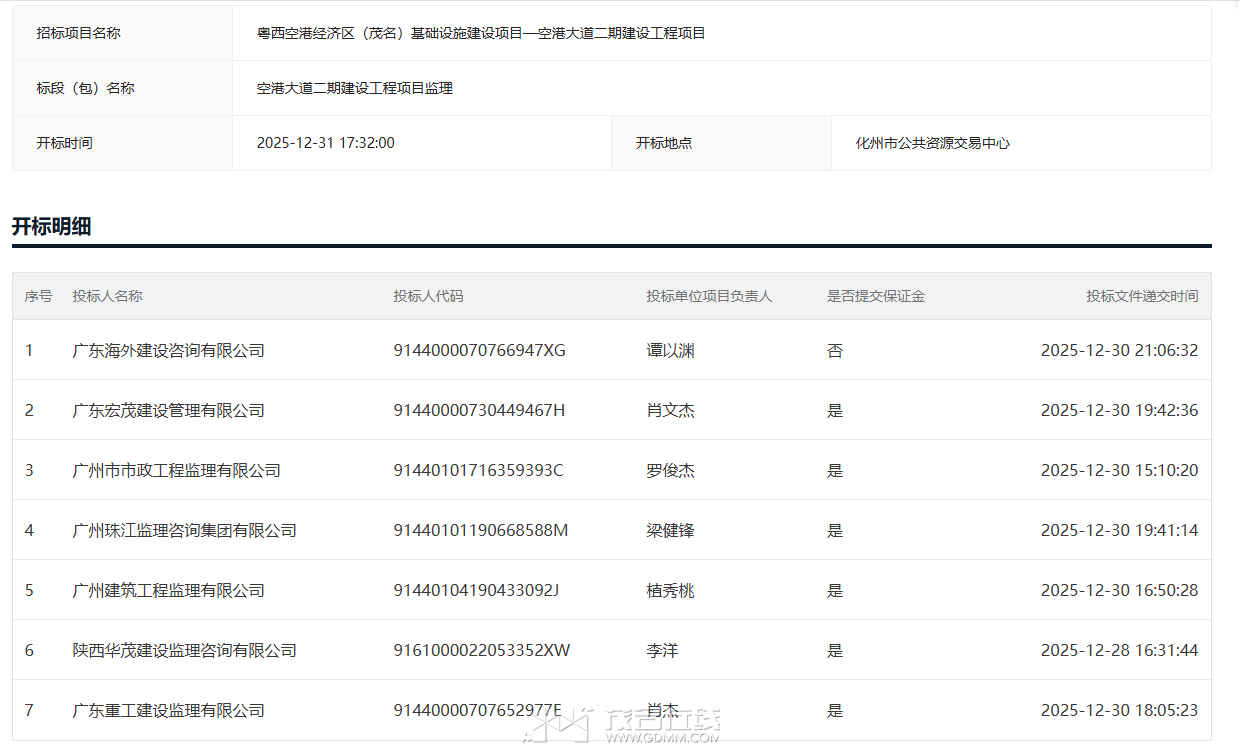The height and width of the screenshot is (748, 1240).
Task: Click 广州珠江监理咨询集团有限公司 row name
Action: pos(184,531)
